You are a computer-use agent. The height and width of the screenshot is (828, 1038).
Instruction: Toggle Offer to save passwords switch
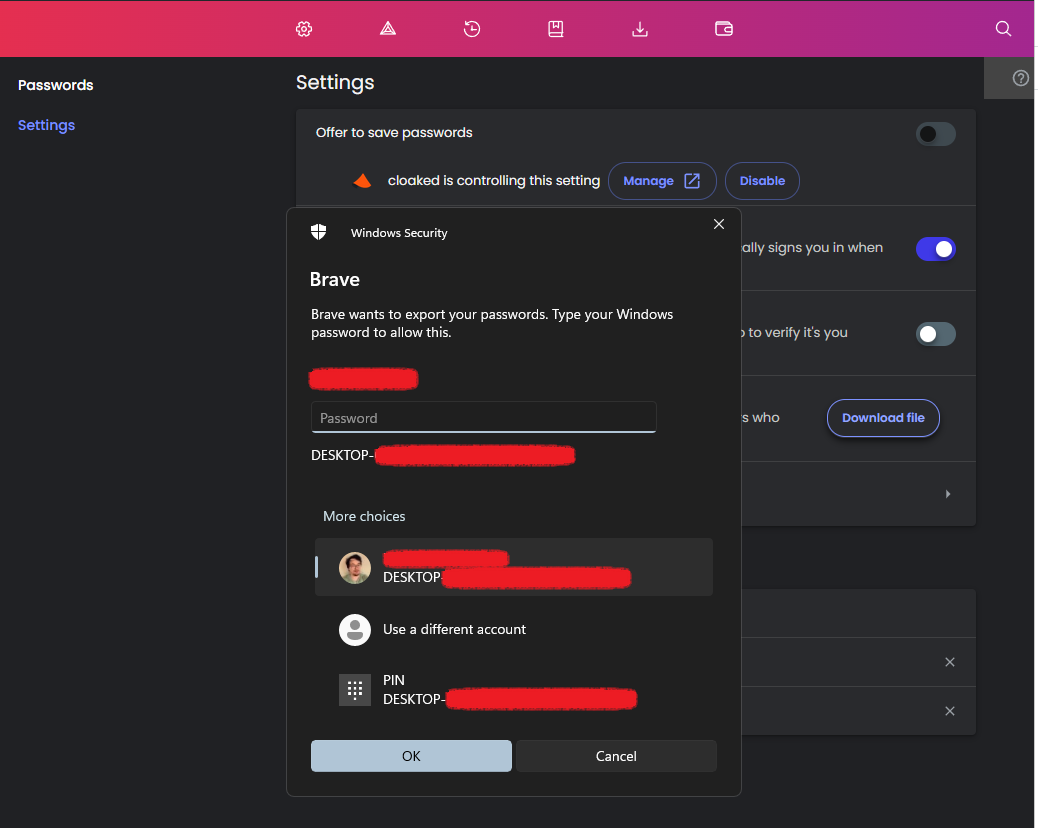pyautogui.click(x=935, y=134)
